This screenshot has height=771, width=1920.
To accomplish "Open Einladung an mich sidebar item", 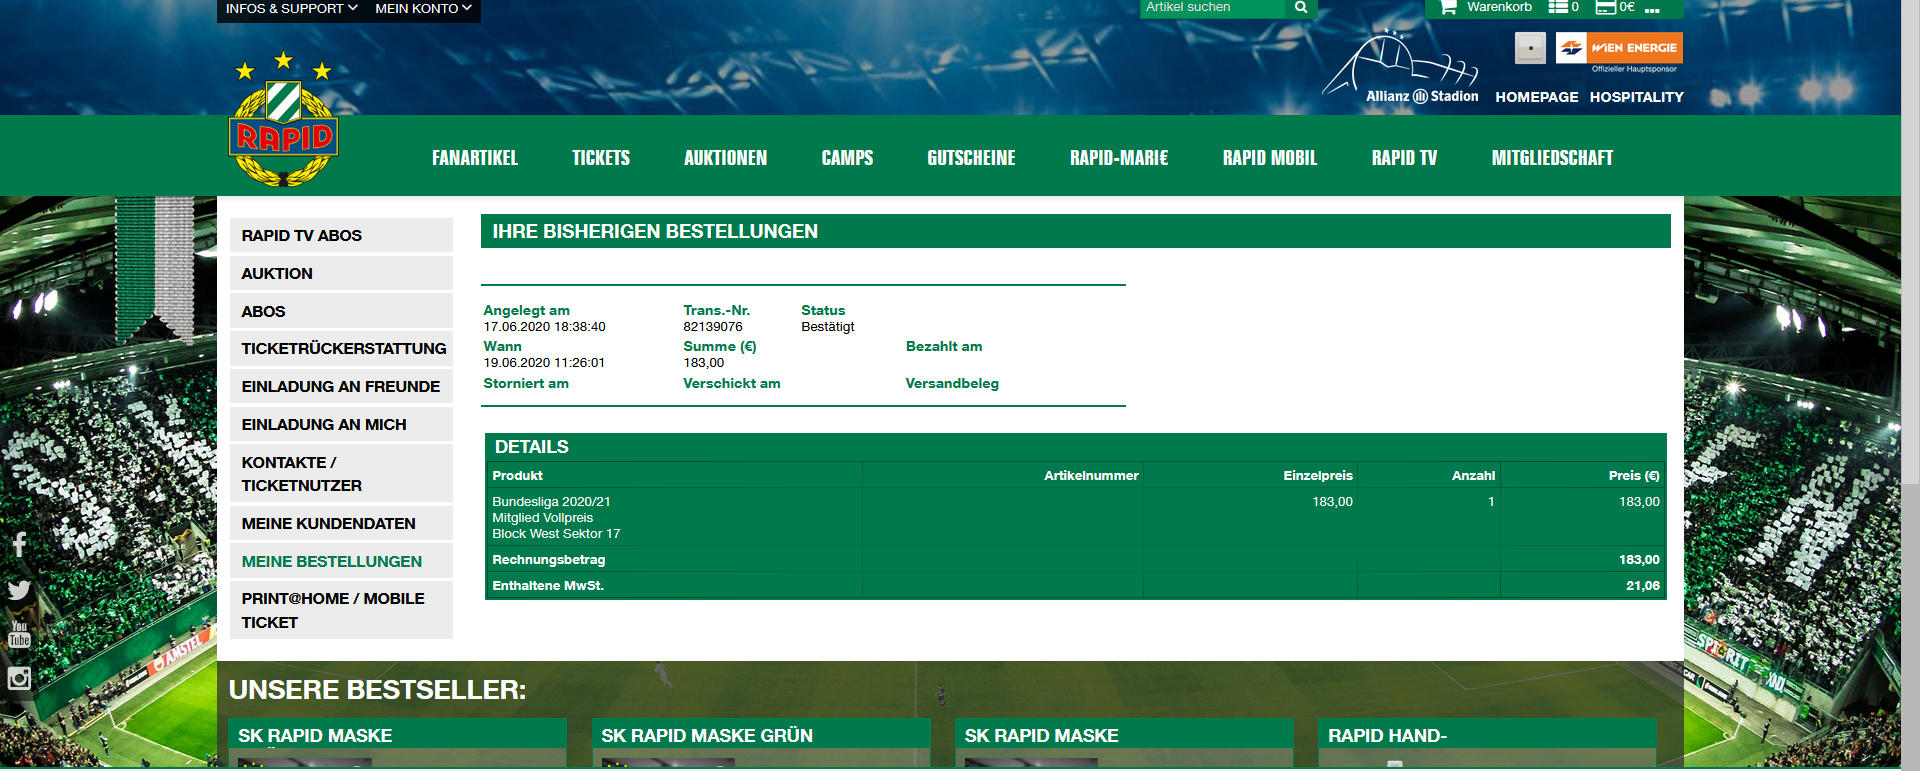I will coord(341,424).
